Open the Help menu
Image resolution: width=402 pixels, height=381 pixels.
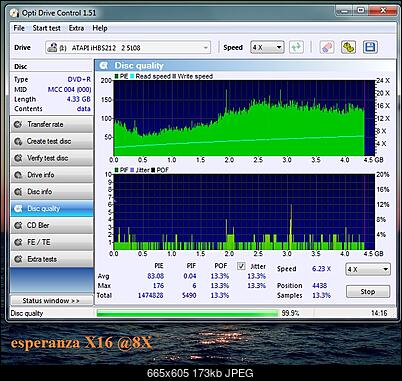[x=100, y=28]
